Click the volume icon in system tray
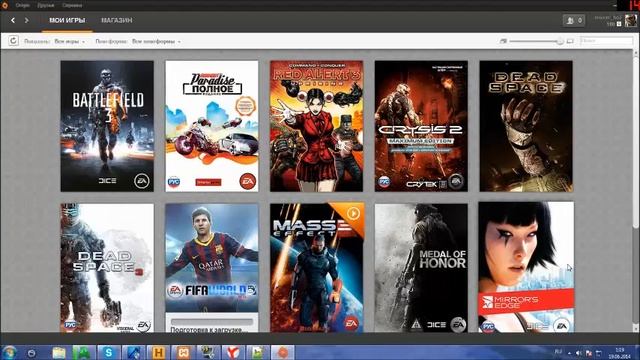640x360 pixels. (x=579, y=353)
